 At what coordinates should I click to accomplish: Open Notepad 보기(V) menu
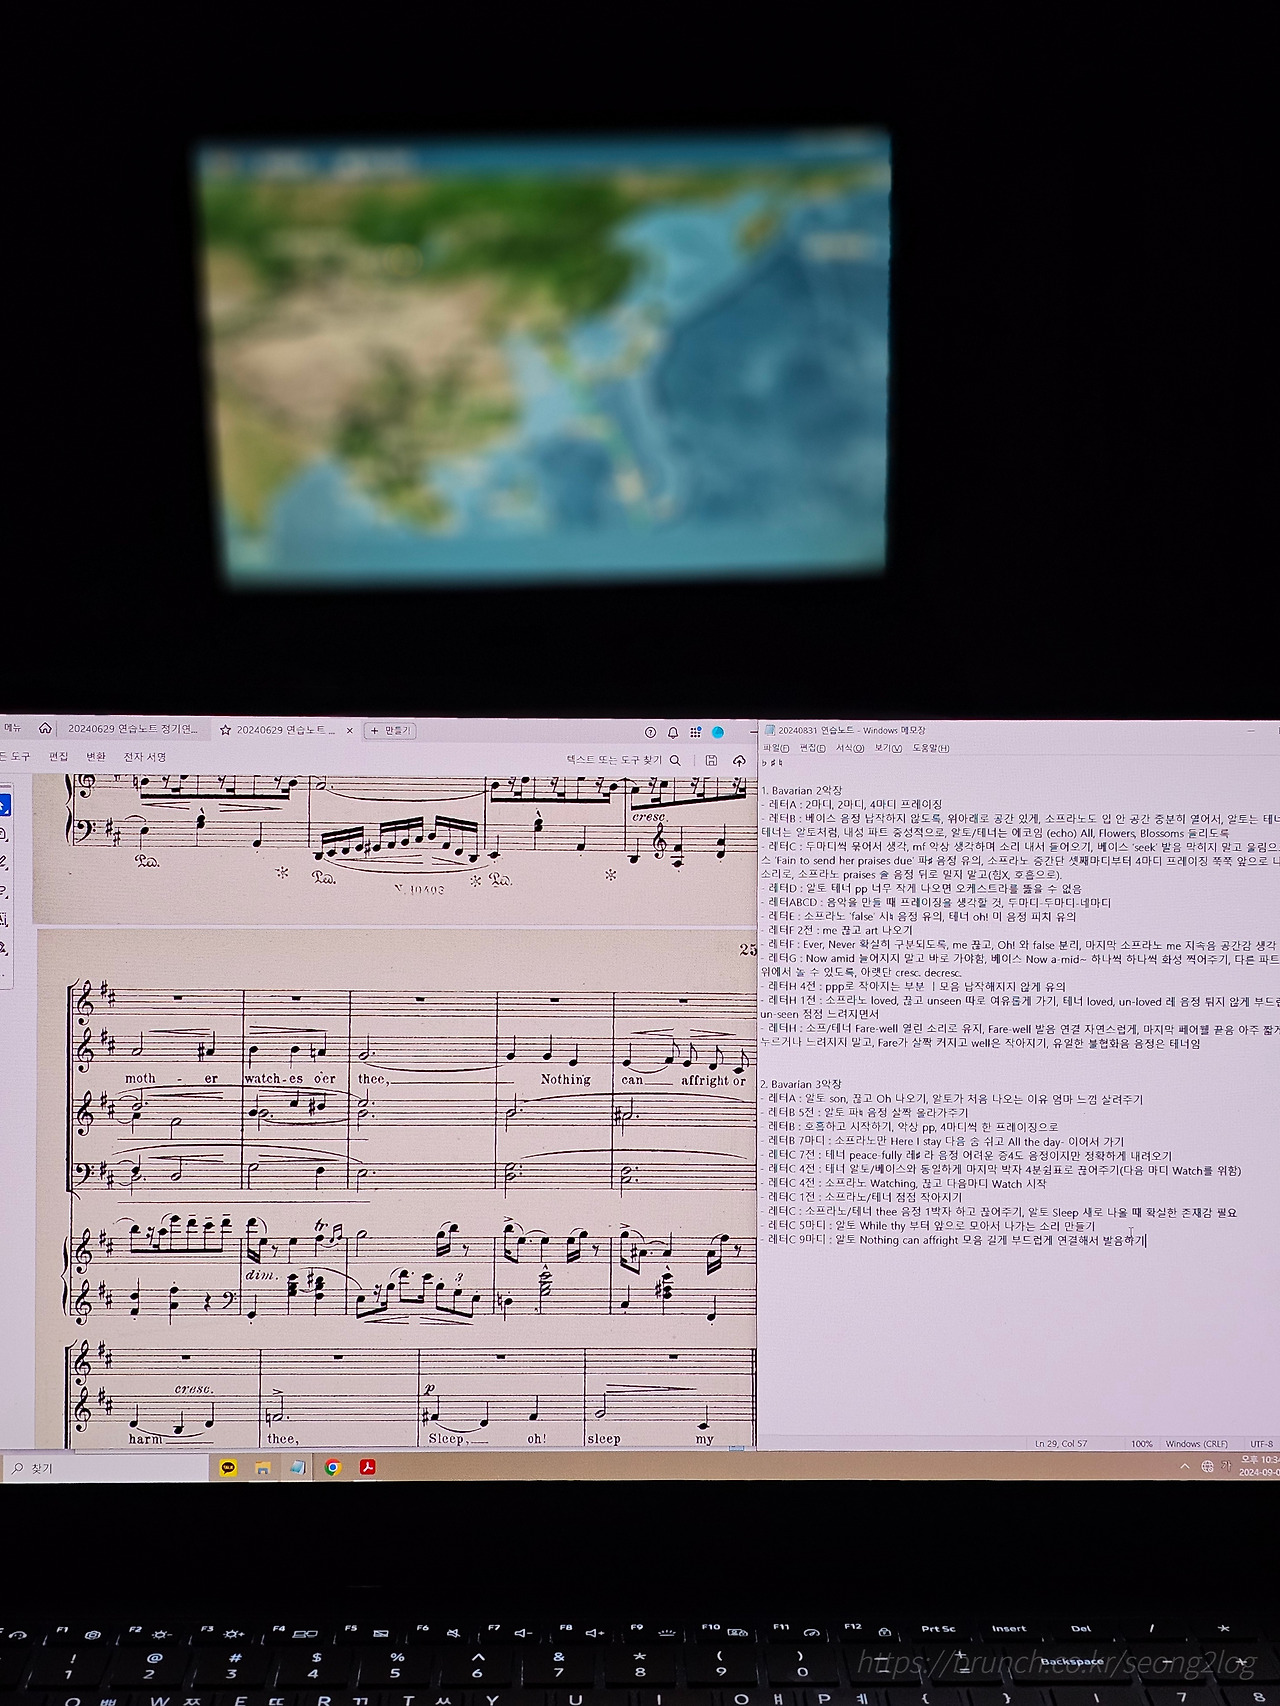888,748
